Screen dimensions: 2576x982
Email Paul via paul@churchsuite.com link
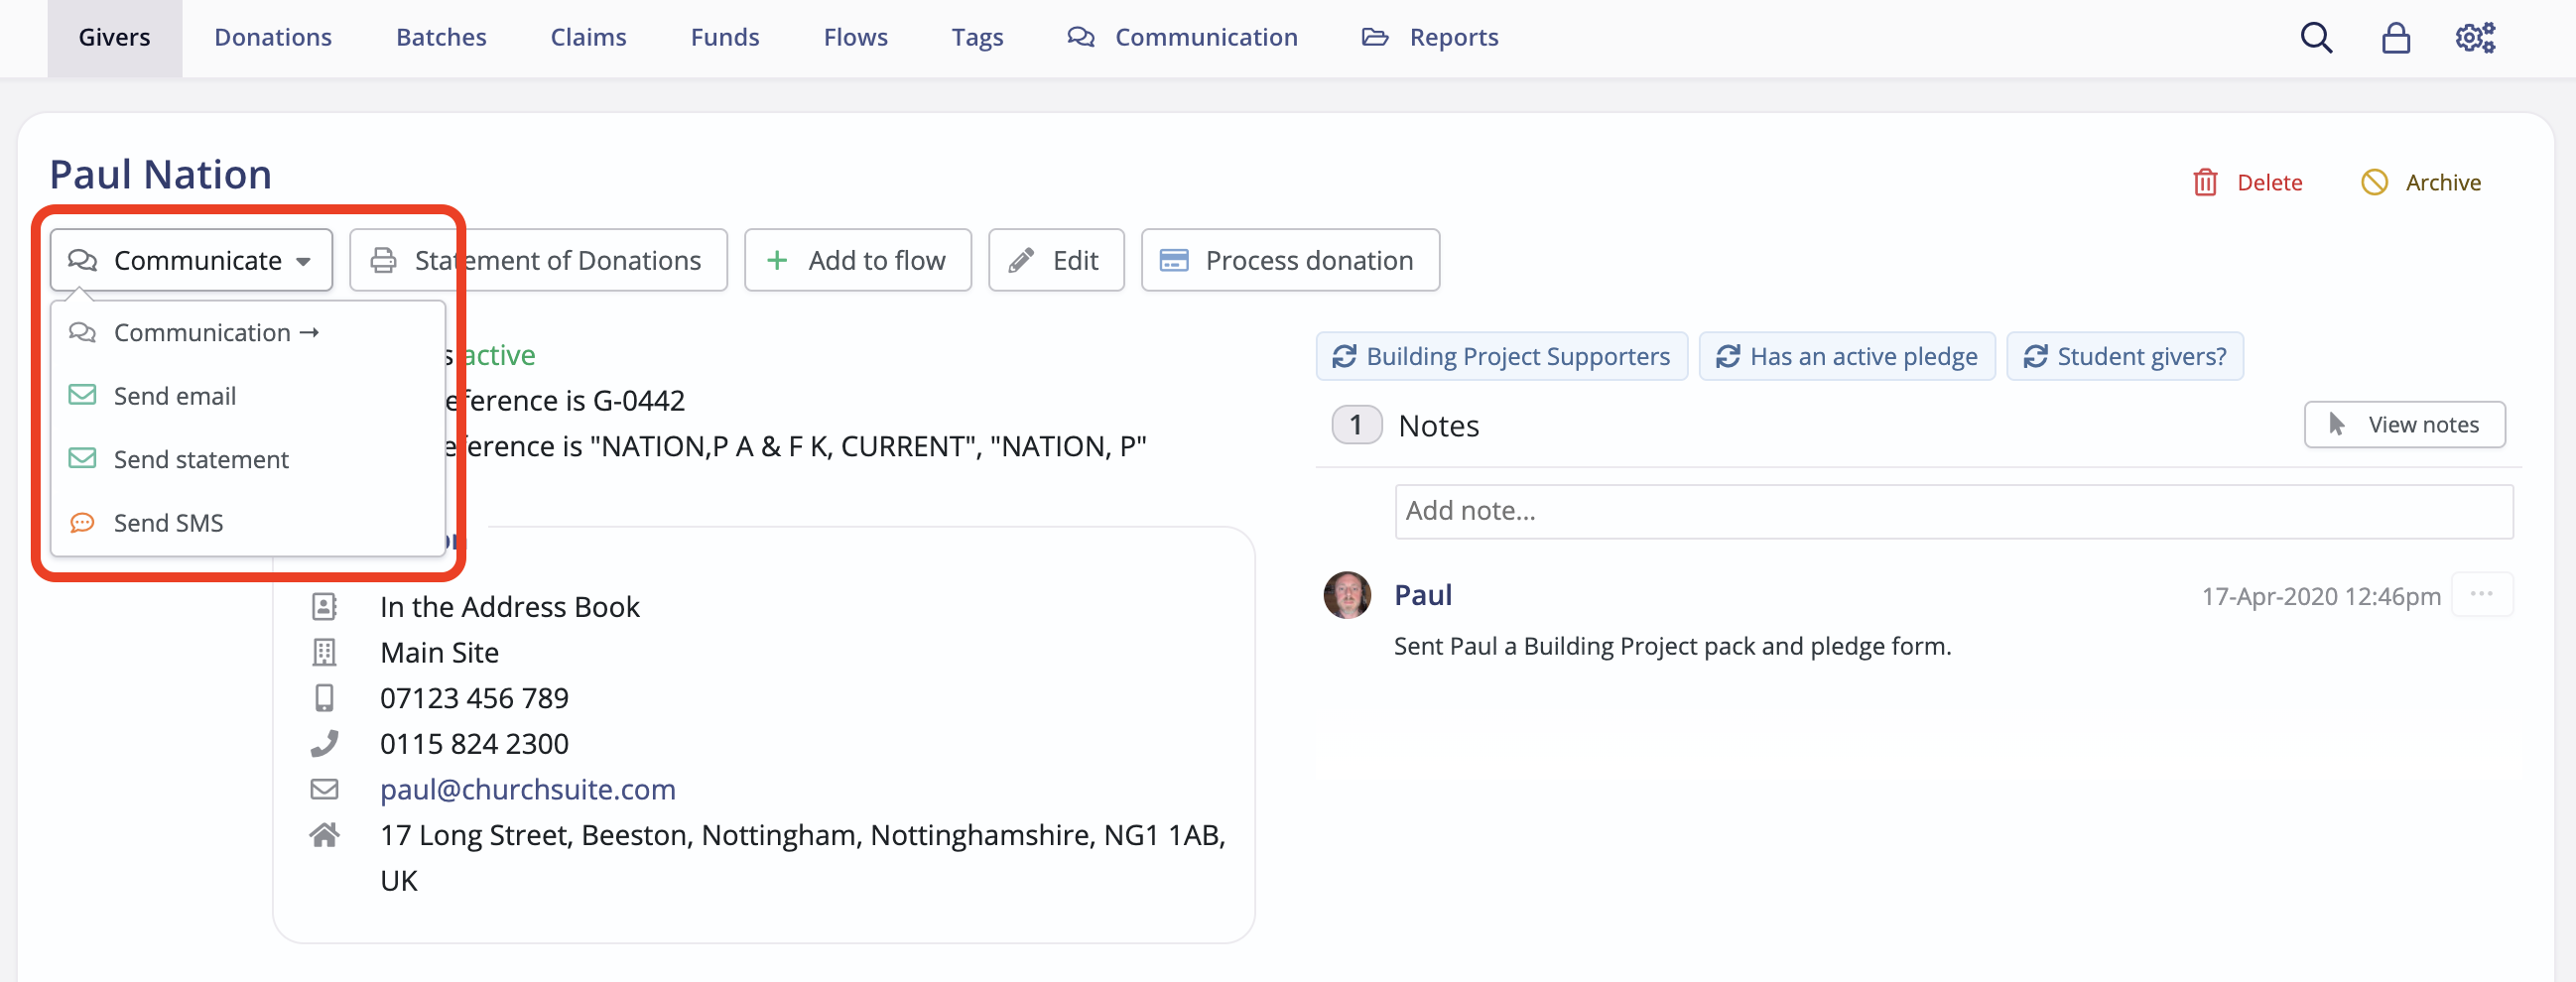(527, 789)
